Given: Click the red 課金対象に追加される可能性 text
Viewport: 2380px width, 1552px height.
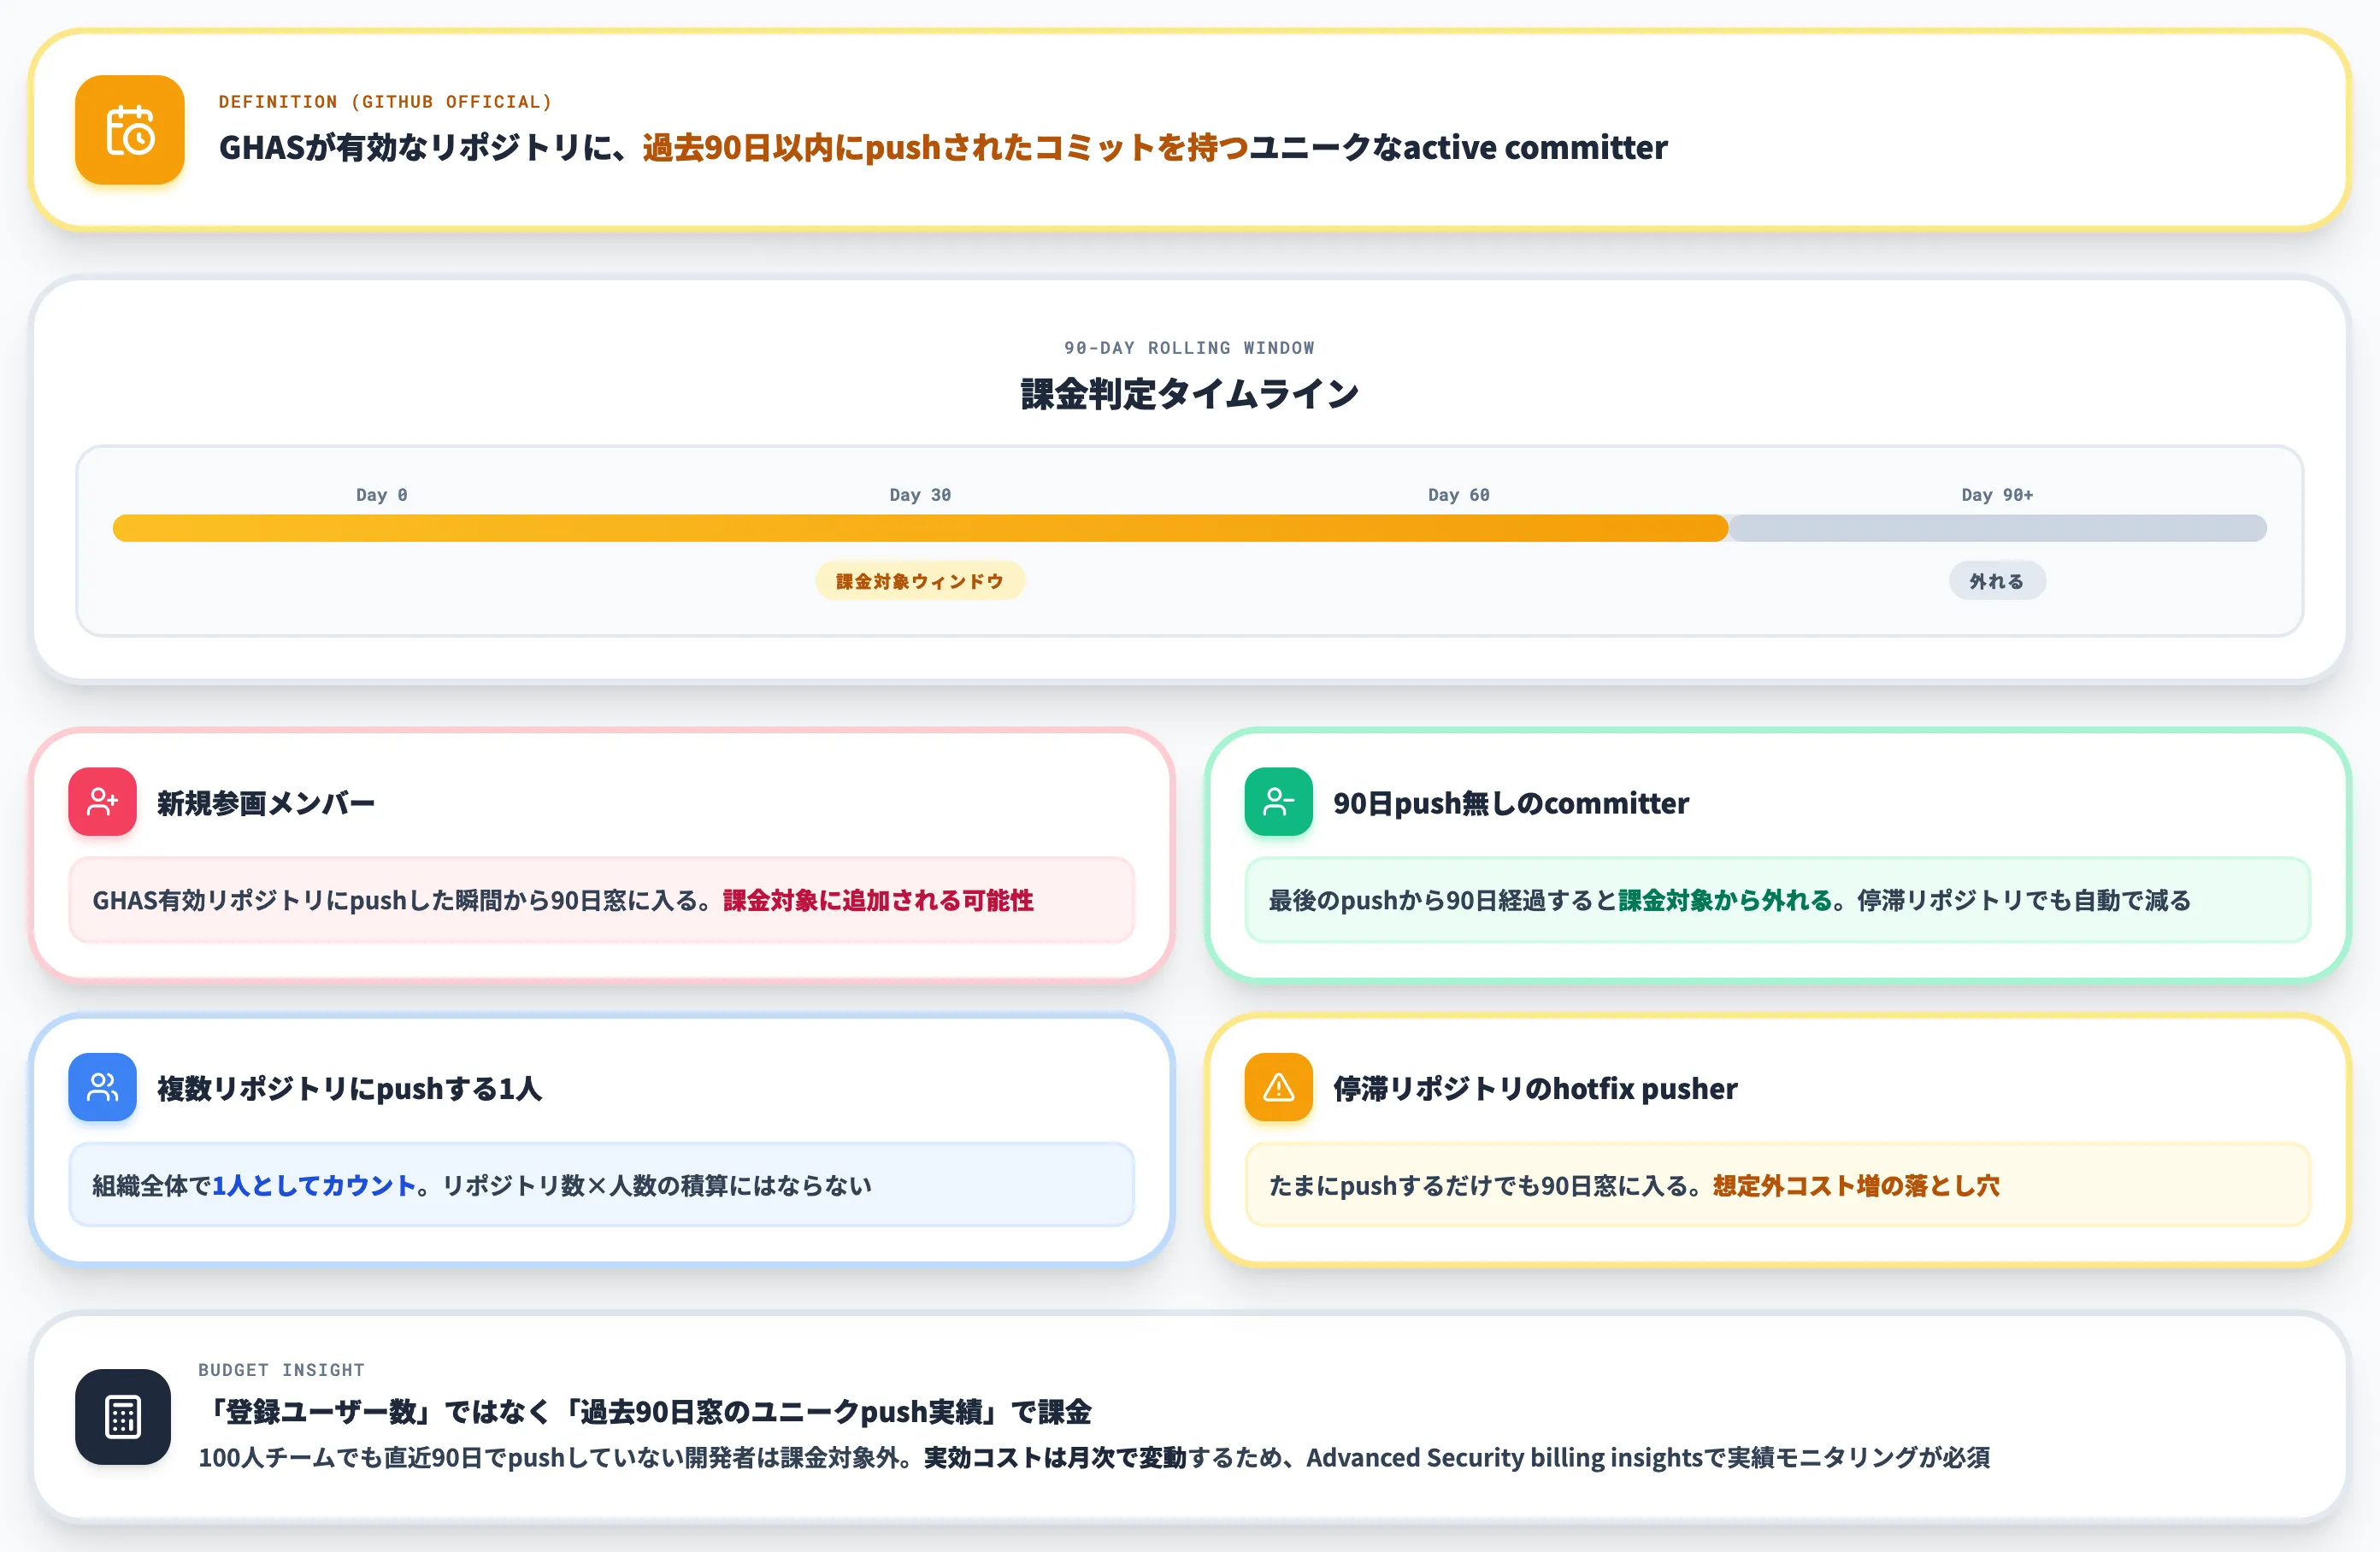Looking at the screenshot, I should tap(878, 900).
